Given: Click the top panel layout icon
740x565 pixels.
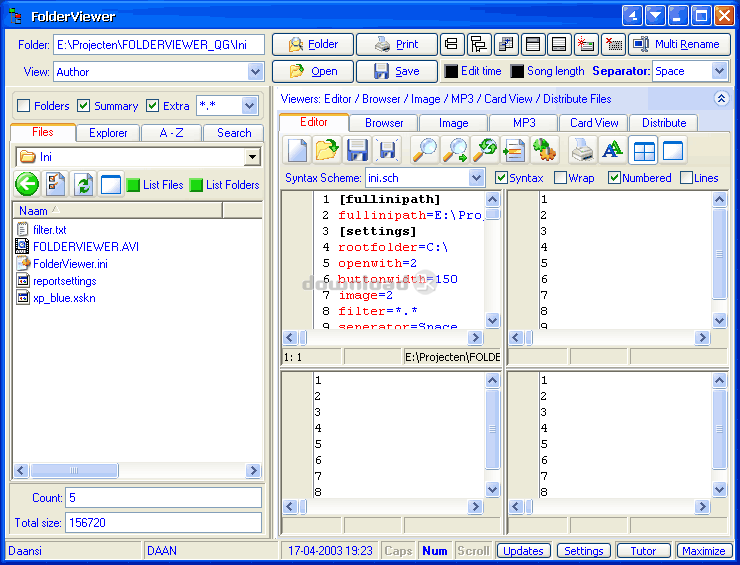Looking at the screenshot, I should (x=533, y=44).
